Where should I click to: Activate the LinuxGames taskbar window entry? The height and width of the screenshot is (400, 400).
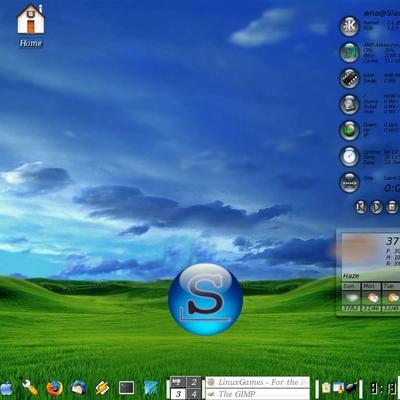pyautogui.click(x=258, y=382)
